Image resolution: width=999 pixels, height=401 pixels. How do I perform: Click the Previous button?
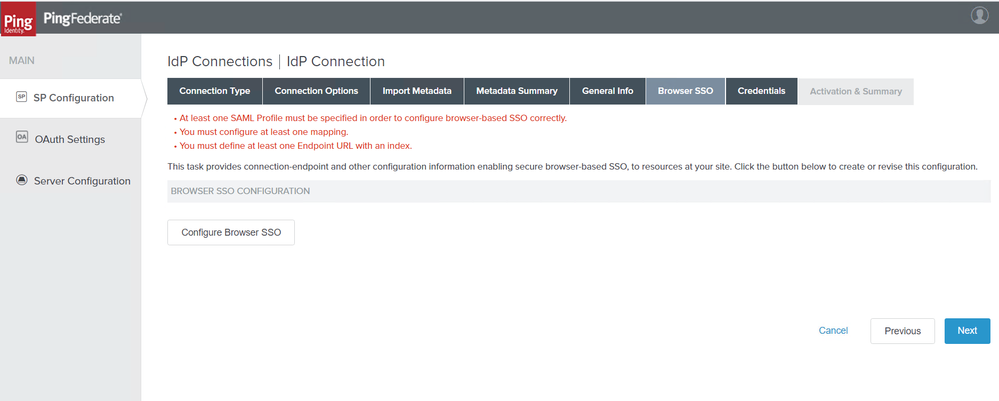902,331
